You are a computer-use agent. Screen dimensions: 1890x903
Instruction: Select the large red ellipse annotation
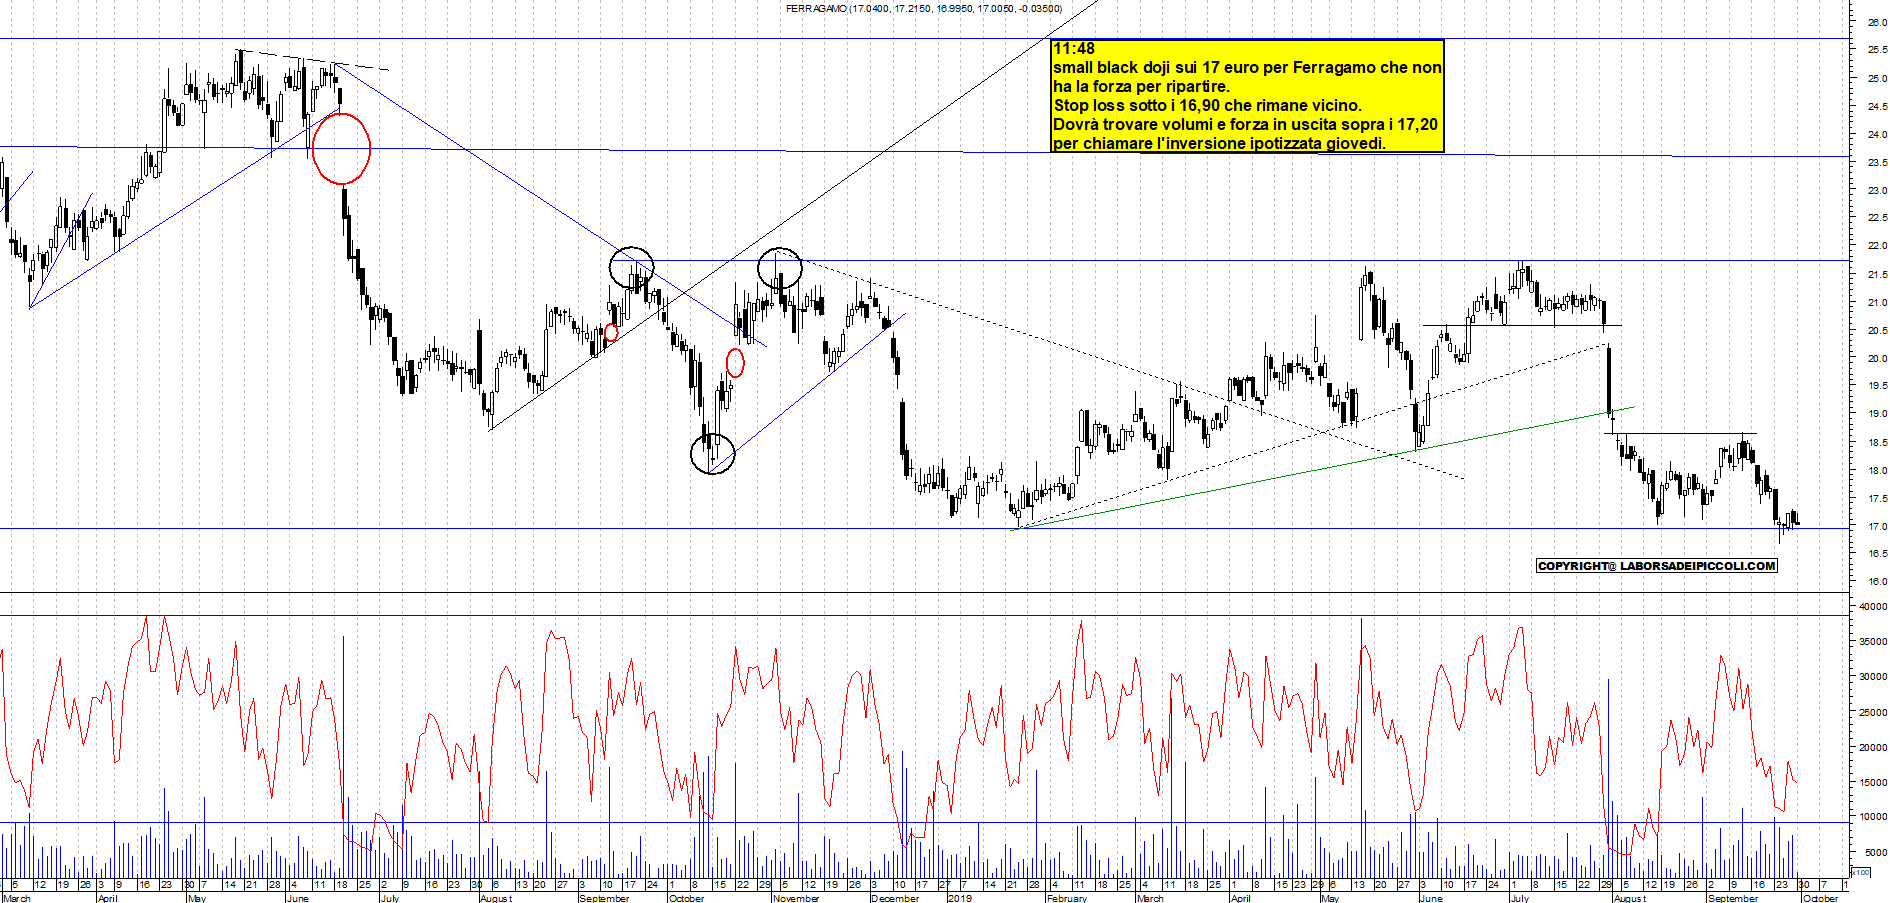342,149
